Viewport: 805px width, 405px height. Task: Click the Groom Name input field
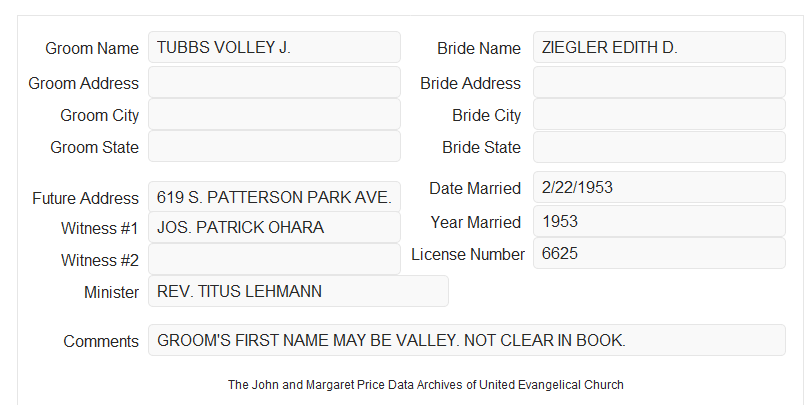(x=274, y=47)
